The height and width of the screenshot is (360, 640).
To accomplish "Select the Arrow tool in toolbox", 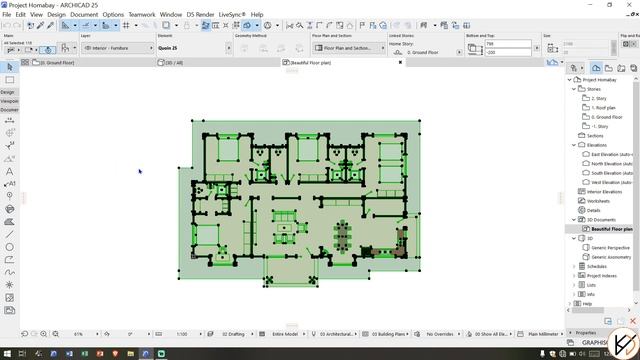I will coord(10,67).
